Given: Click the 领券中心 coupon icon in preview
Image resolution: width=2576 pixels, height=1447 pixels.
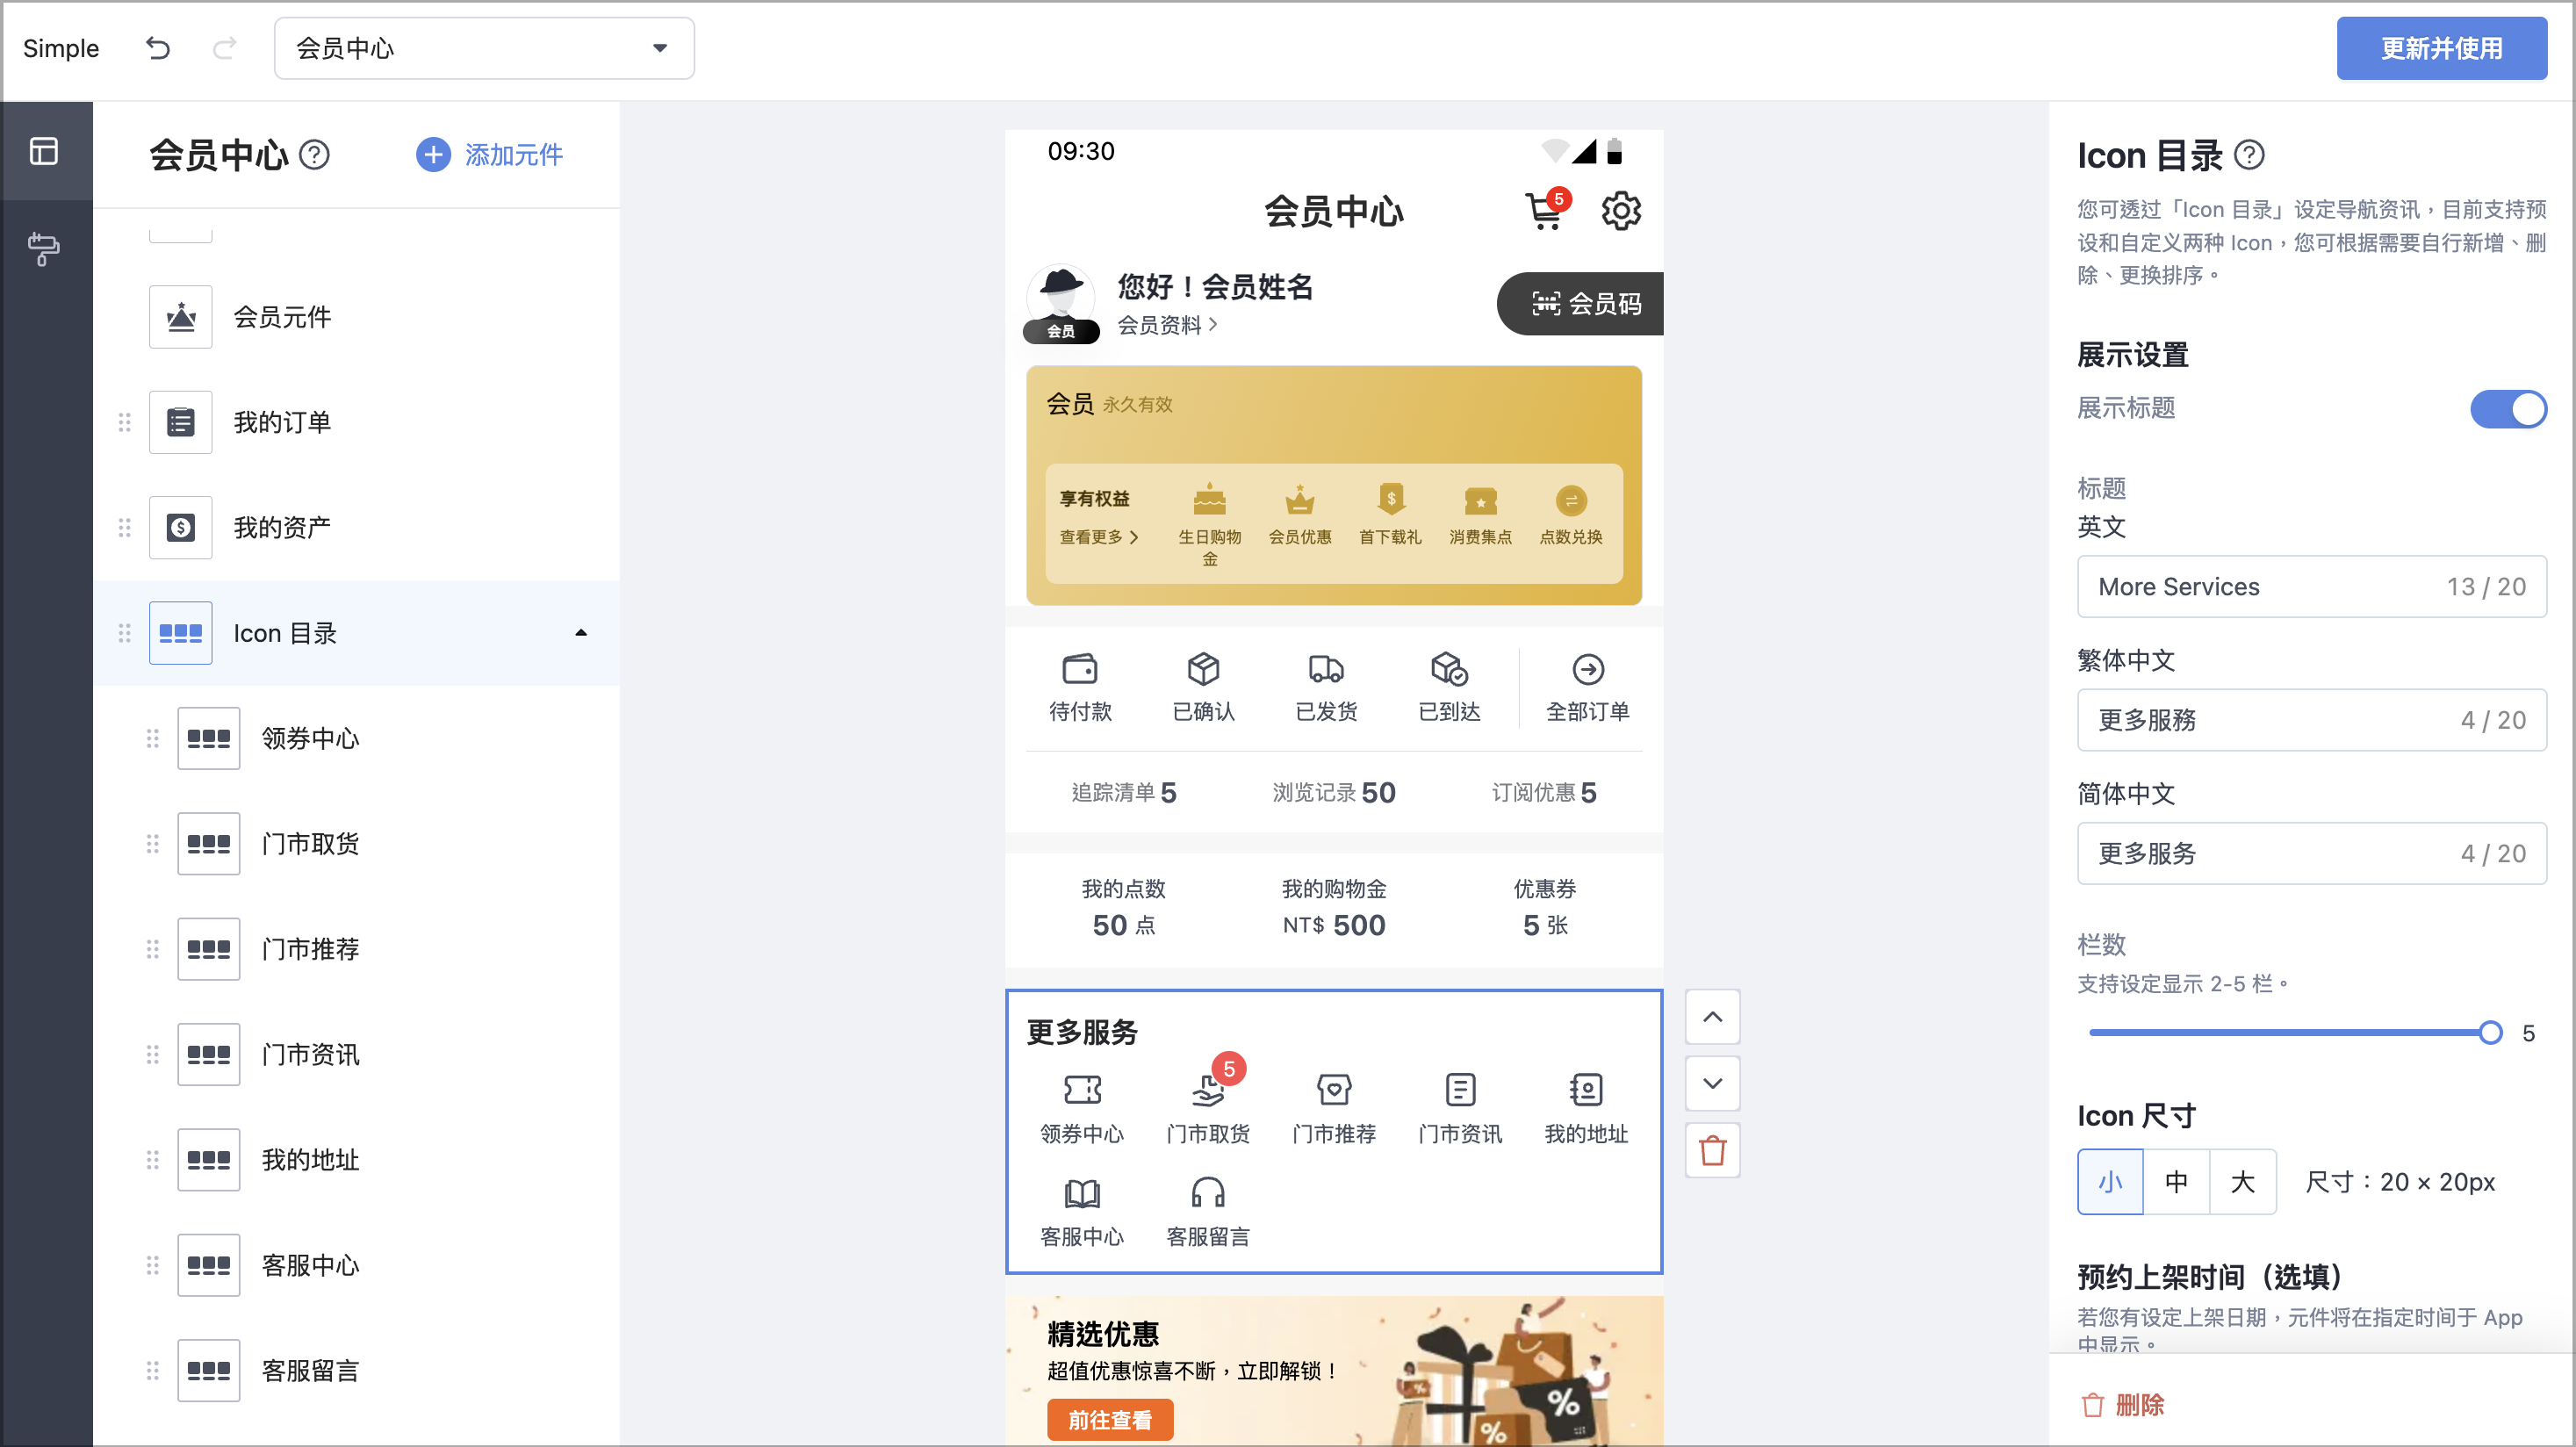Looking at the screenshot, I should [x=1082, y=1089].
